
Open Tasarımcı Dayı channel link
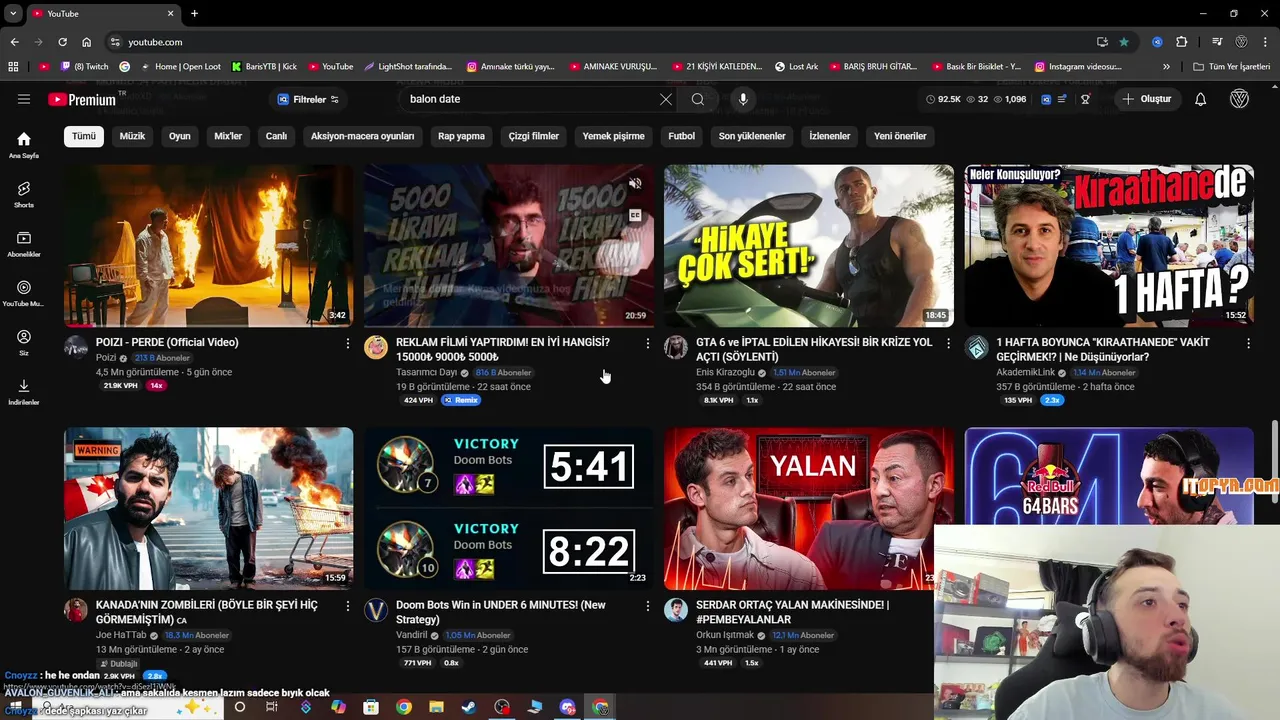click(x=426, y=372)
